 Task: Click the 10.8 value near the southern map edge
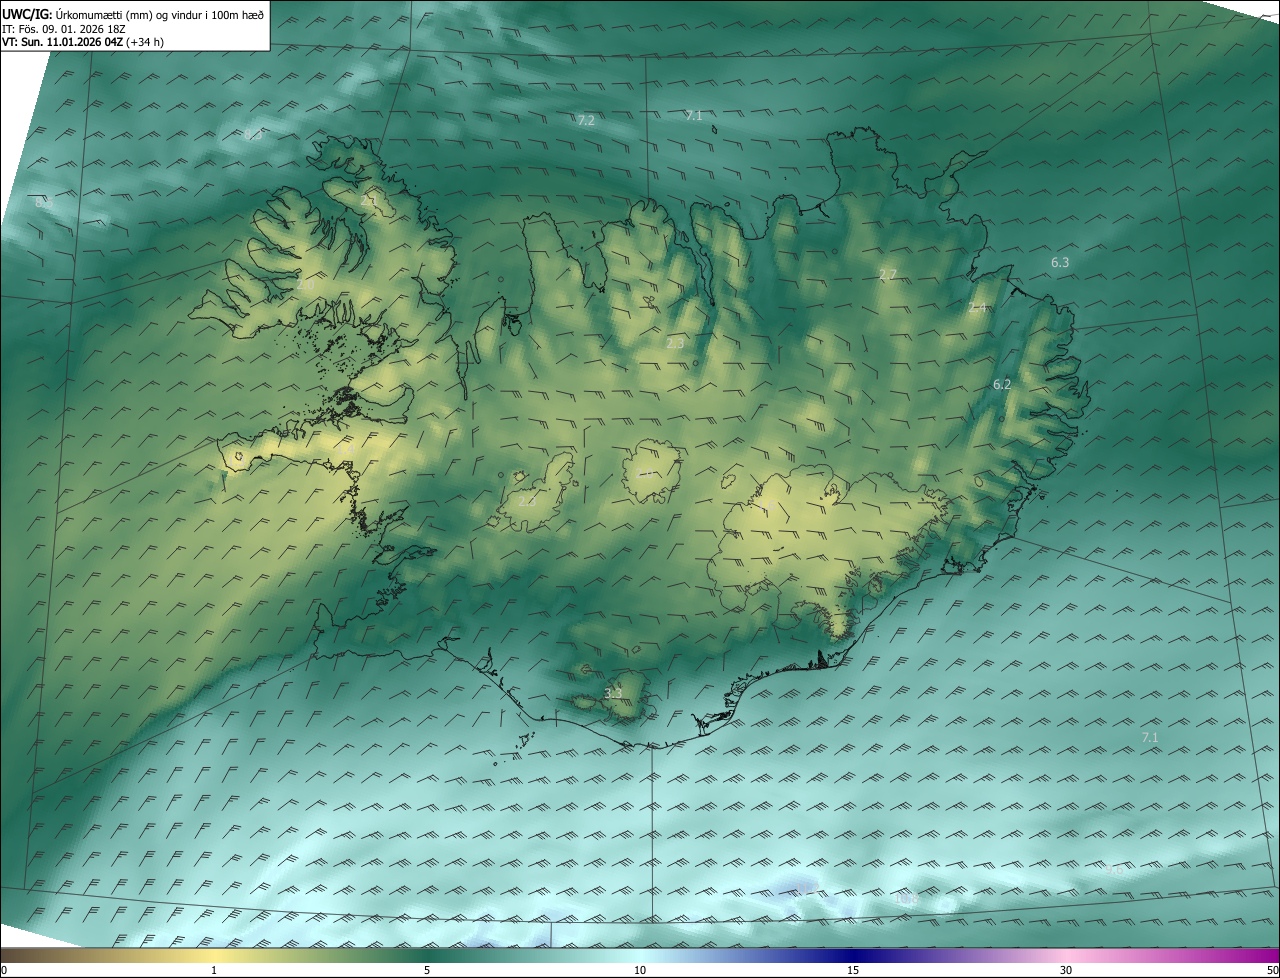(x=907, y=899)
